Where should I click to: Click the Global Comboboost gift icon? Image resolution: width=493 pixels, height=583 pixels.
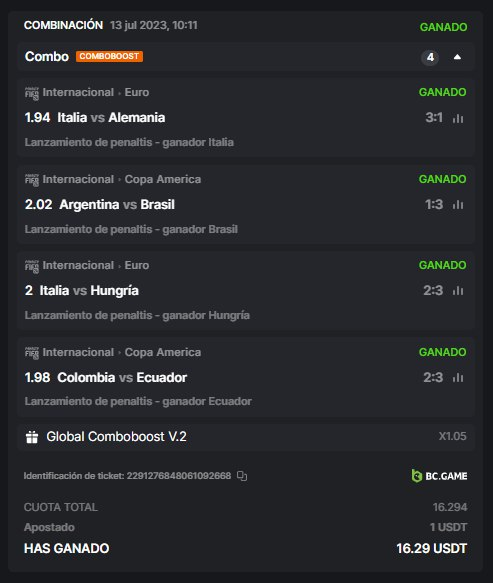32,437
